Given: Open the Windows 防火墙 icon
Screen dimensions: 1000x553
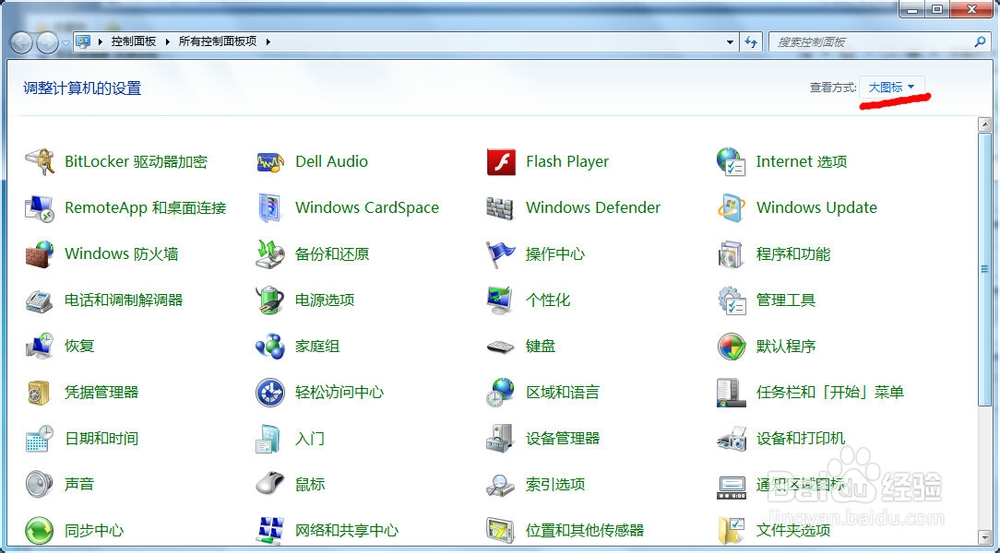Looking at the screenshot, I should click(40, 254).
